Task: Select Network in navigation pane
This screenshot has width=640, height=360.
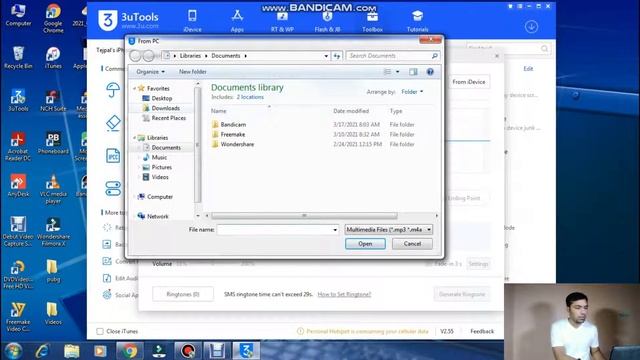Action: (x=153, y=216)
